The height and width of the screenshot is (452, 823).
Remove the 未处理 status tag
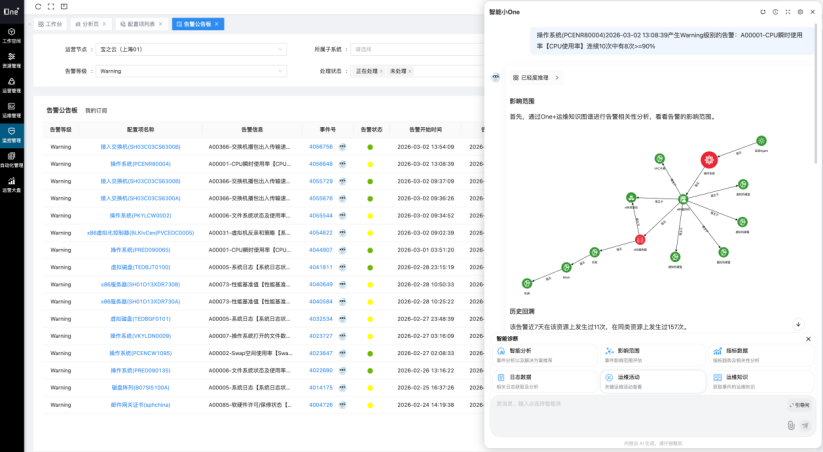point(410,71)
